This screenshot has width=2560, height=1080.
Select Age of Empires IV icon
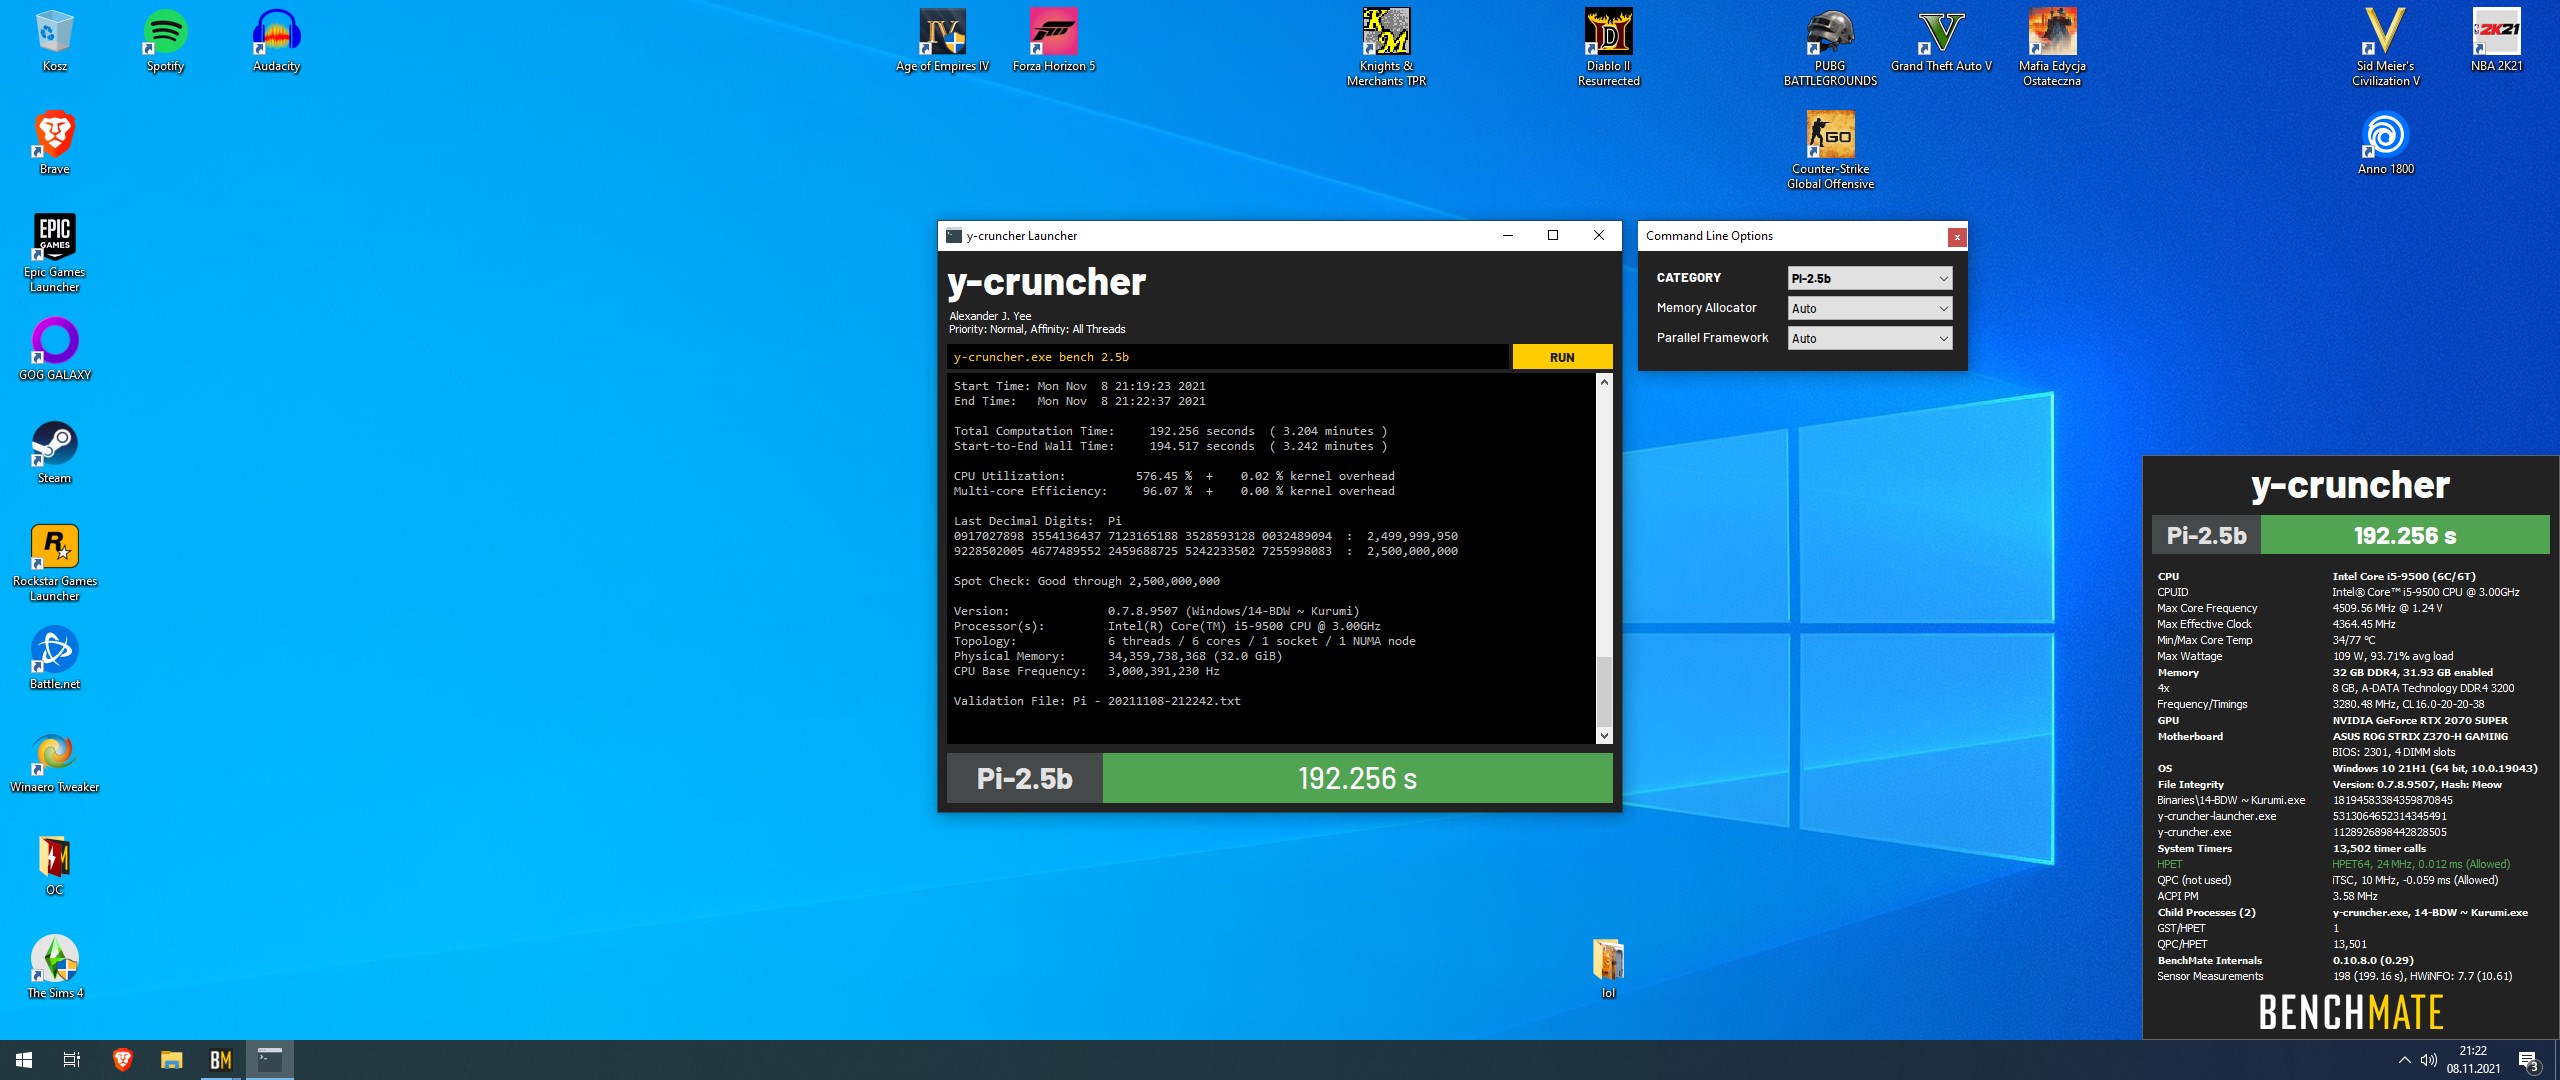pyautogui.click(x=942, y=40)
